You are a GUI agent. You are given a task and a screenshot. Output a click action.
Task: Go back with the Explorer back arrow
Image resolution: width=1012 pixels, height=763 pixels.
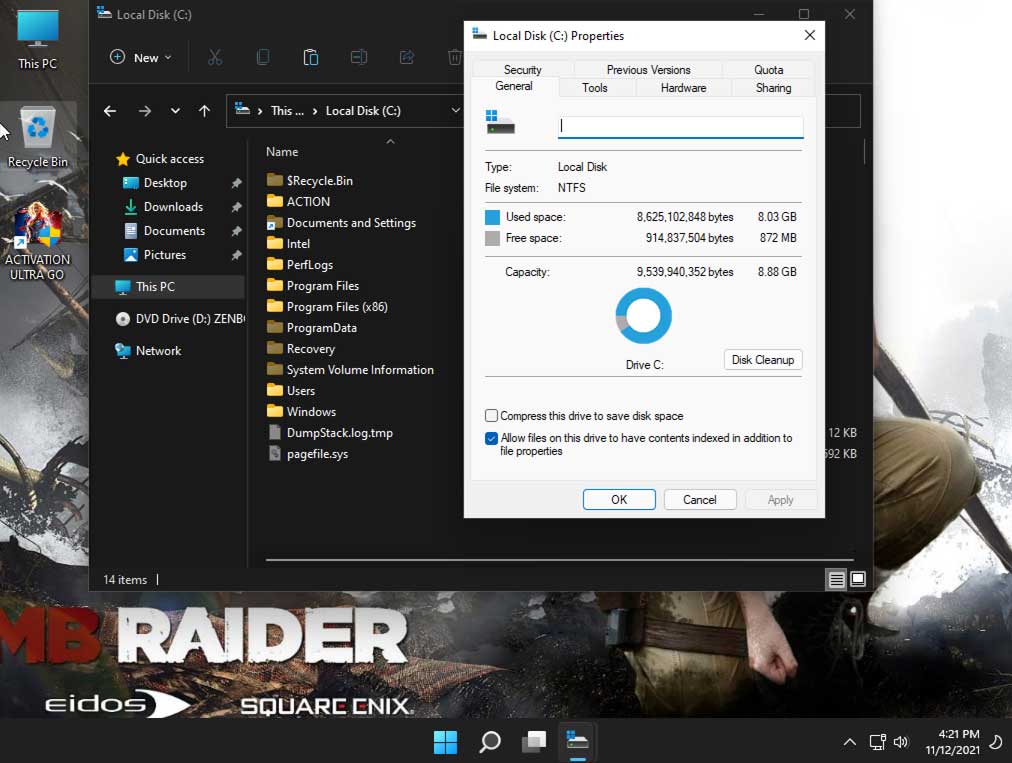110,111
